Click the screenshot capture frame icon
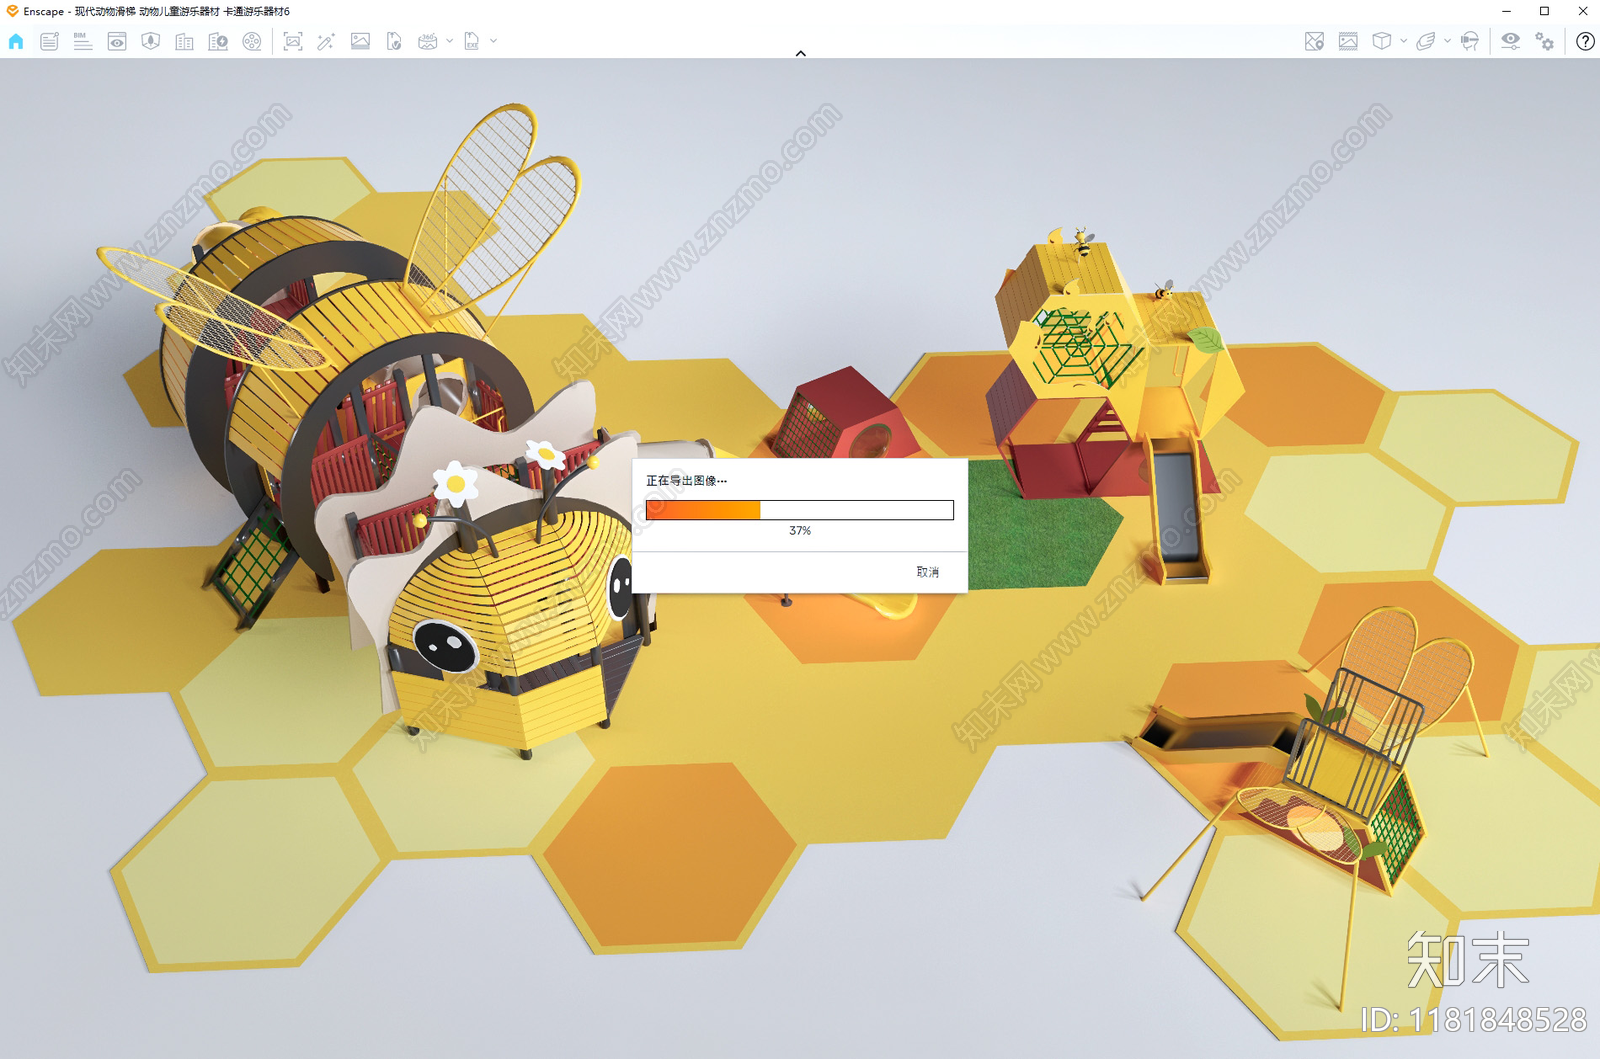 (x=293, y=41)
